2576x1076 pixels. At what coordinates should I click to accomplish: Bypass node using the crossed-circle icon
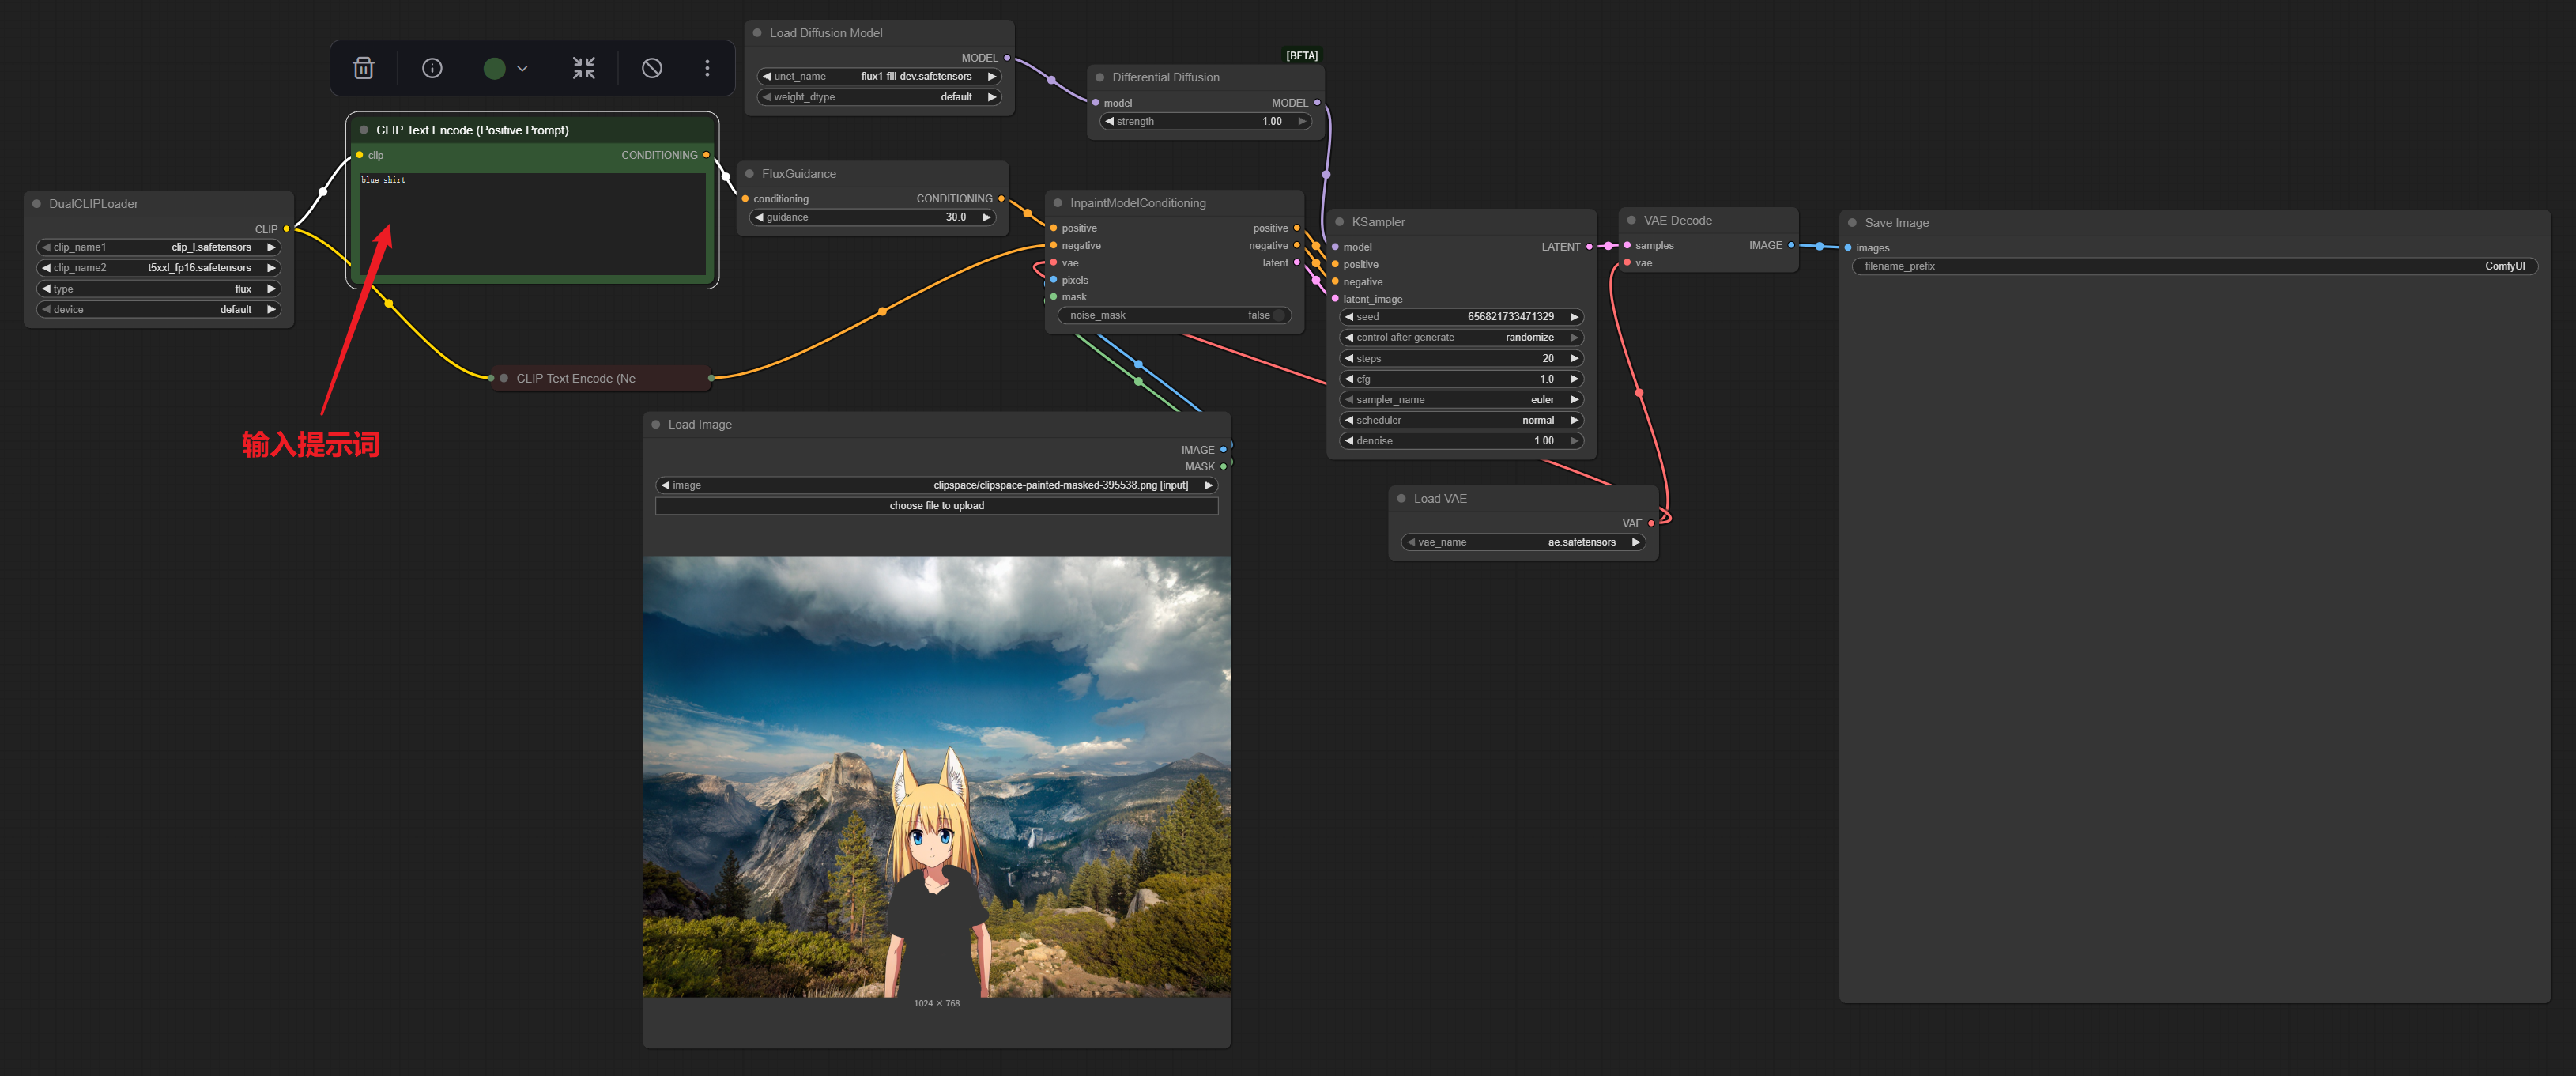pyautogui.click(x=652, y=68)
